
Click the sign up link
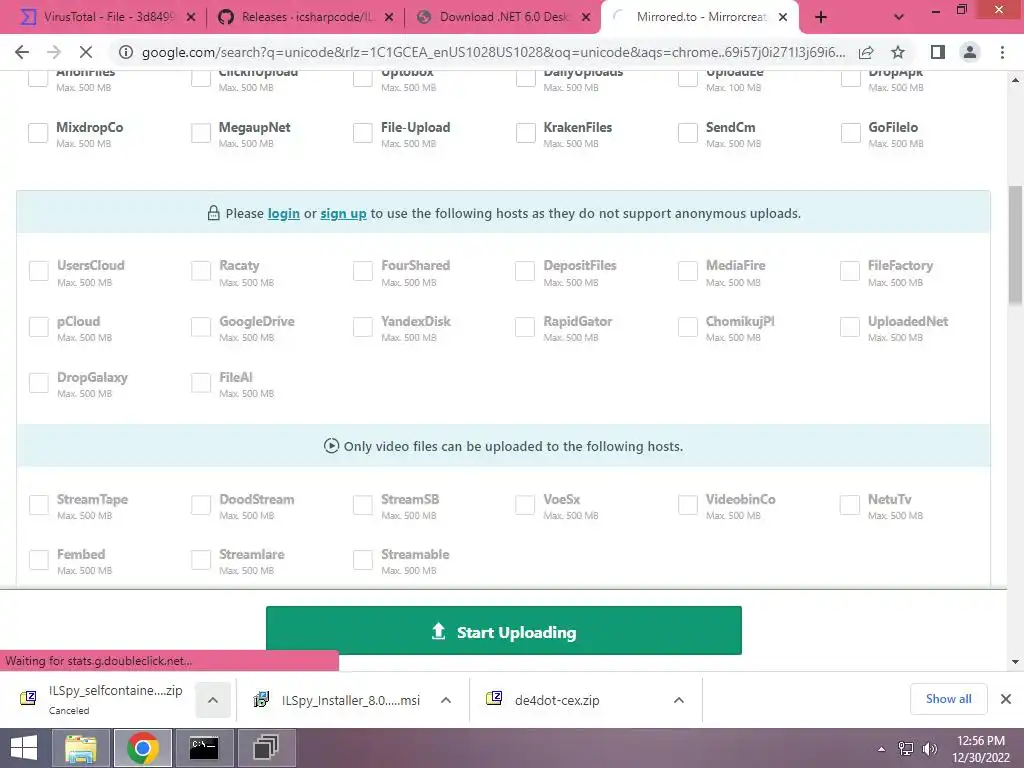344,214
